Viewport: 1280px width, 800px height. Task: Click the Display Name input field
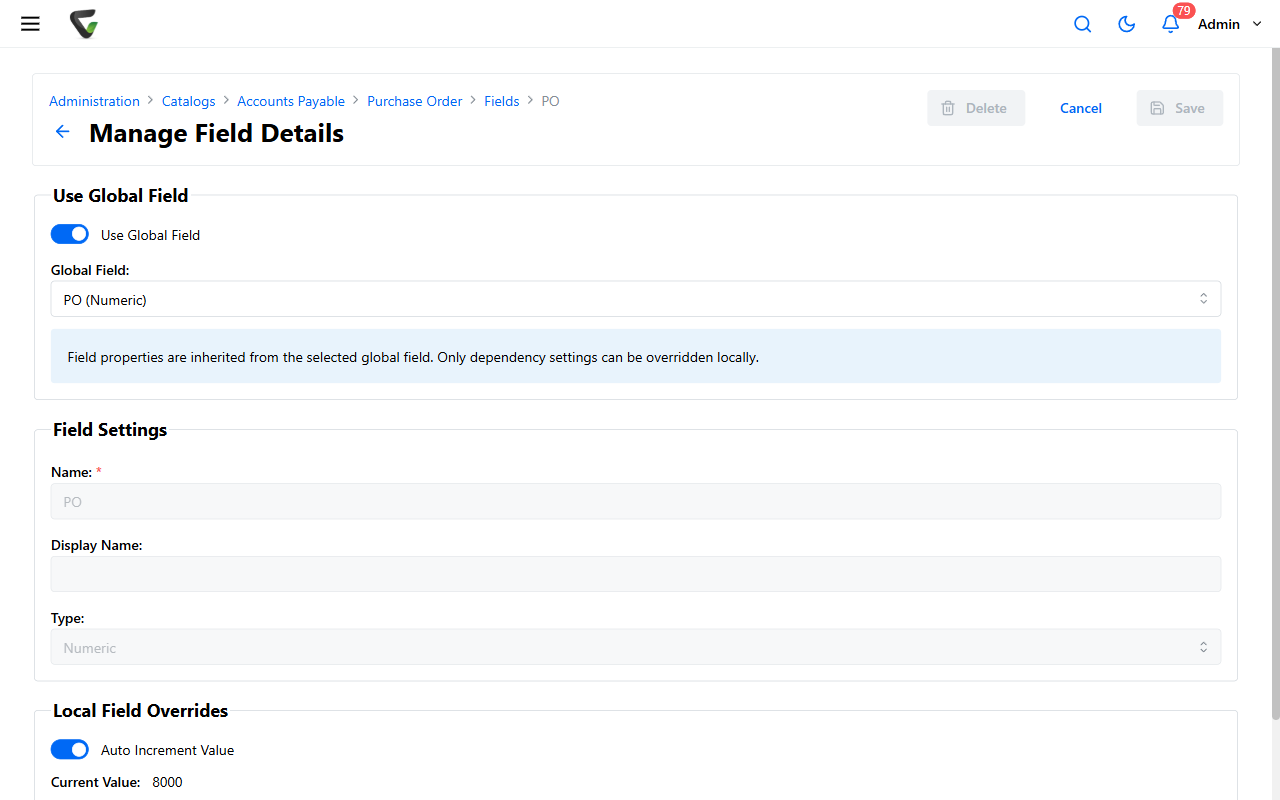pos(636,574)
